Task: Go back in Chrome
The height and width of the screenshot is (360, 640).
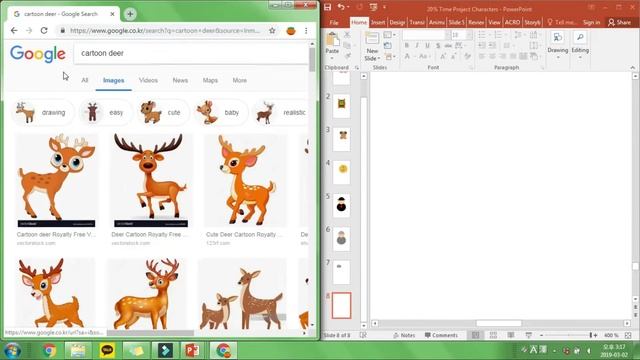Action: (x=14, y=31)
